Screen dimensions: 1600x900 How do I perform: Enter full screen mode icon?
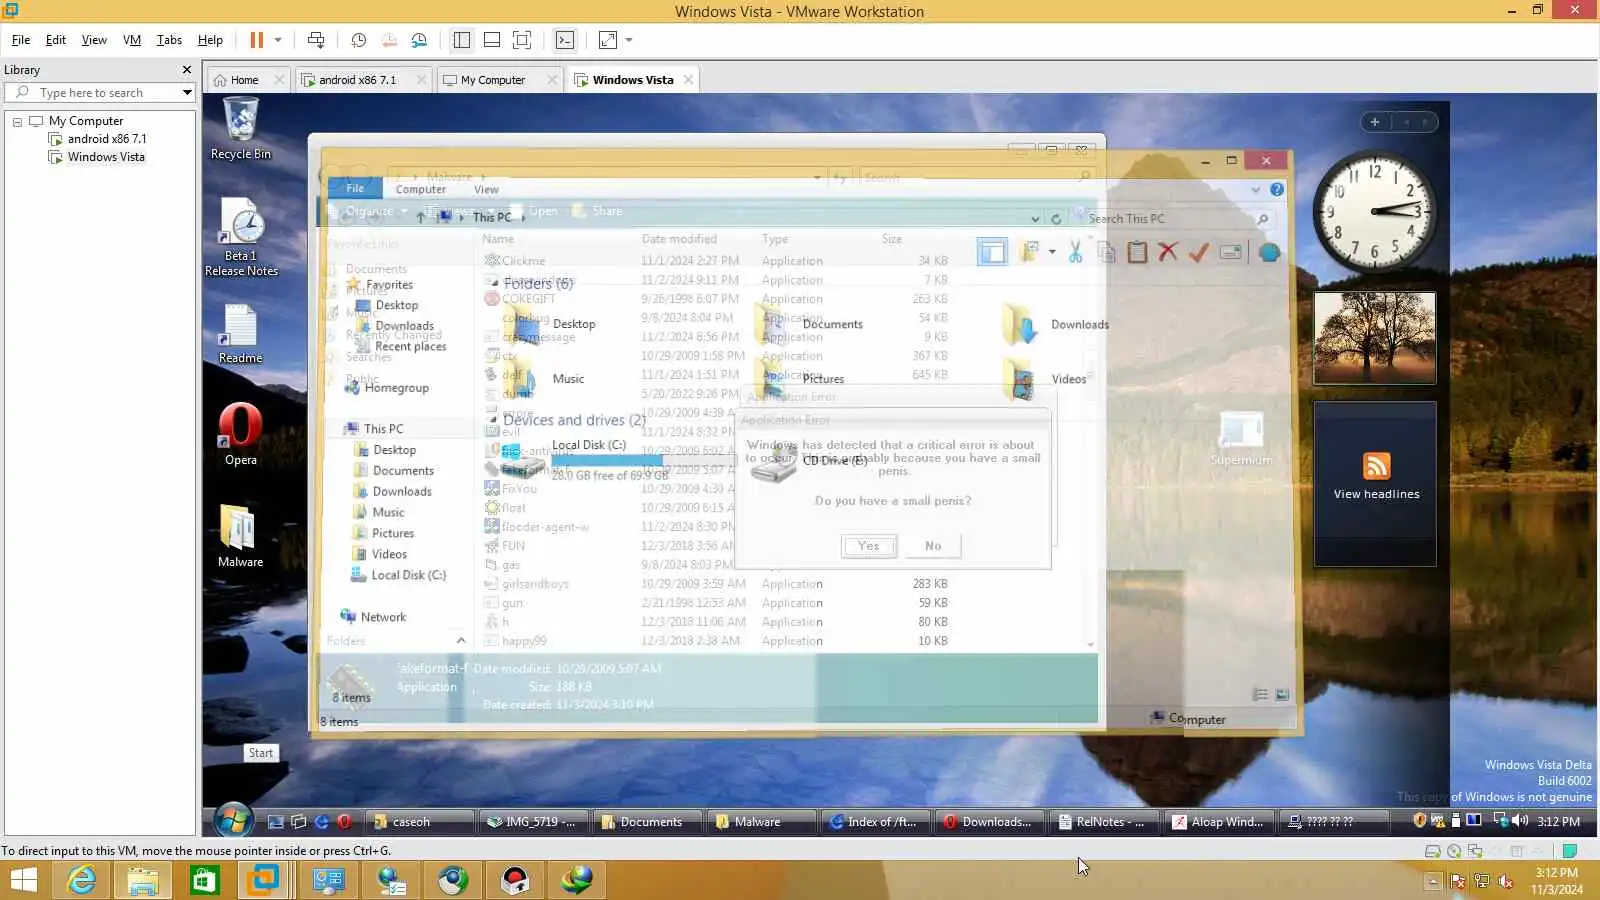(522, 40)
